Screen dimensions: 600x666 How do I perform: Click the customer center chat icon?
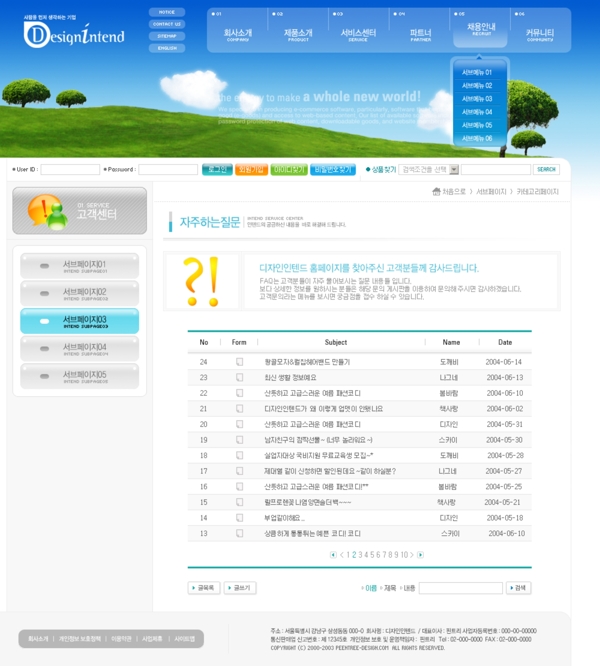click(x=47, y=212)
